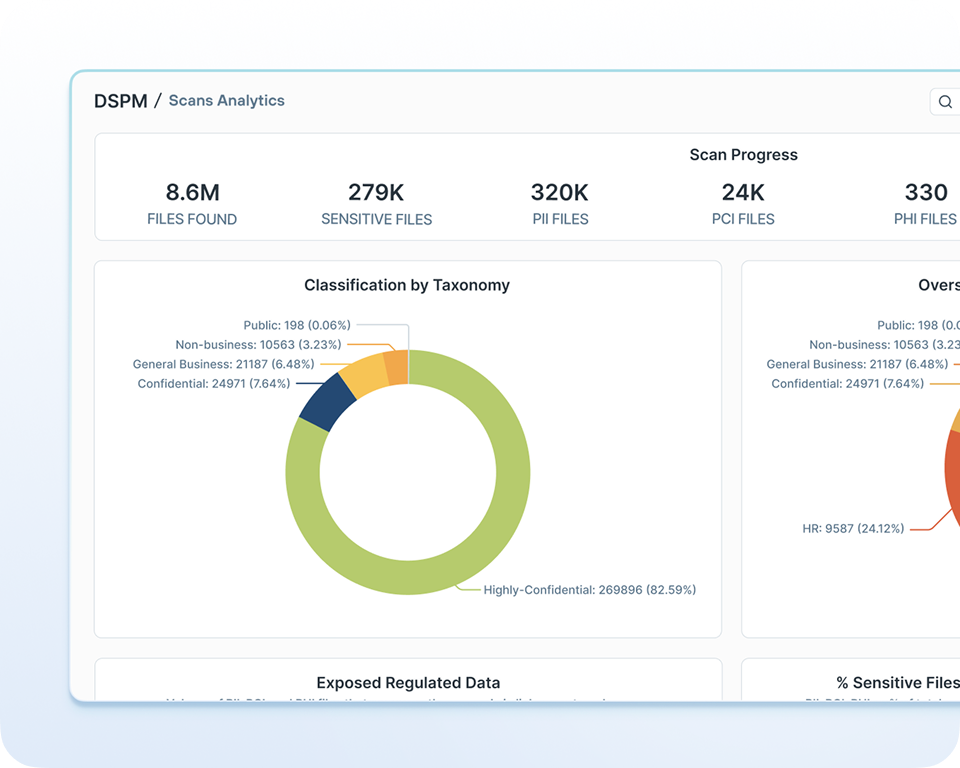Click the 320K PII Files counter
This screenshot has height=768, width=960.
560,200
